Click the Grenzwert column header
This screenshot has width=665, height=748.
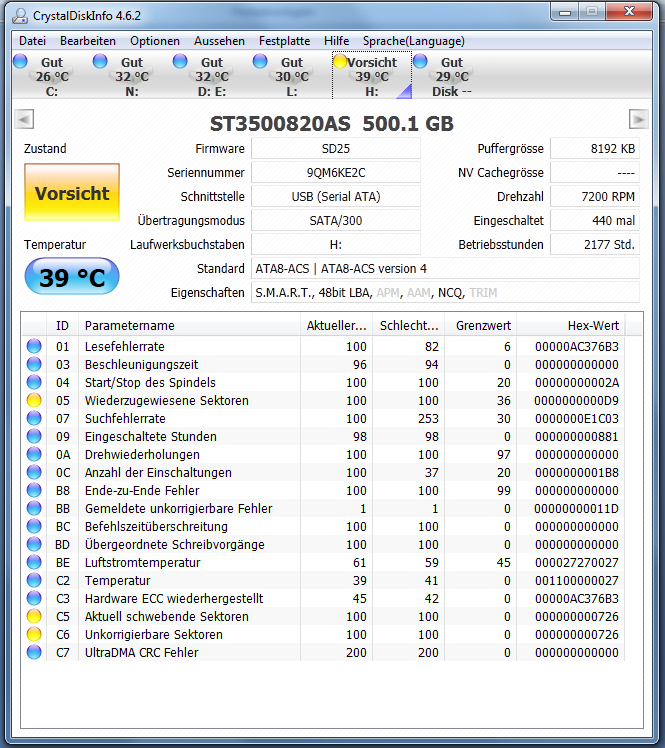pyautogui.click(x=480, y=325)
